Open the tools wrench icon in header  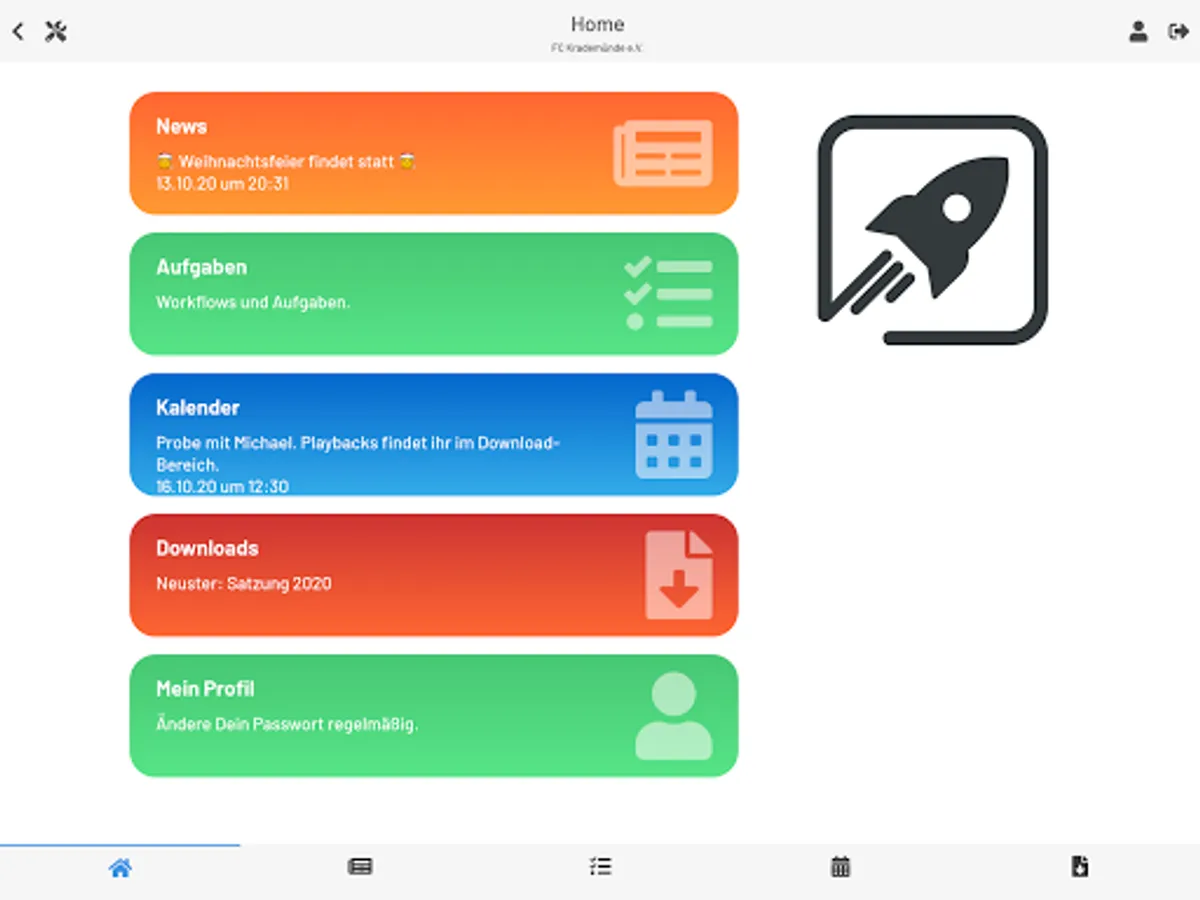pyautogui.click(x=56, y=32)
